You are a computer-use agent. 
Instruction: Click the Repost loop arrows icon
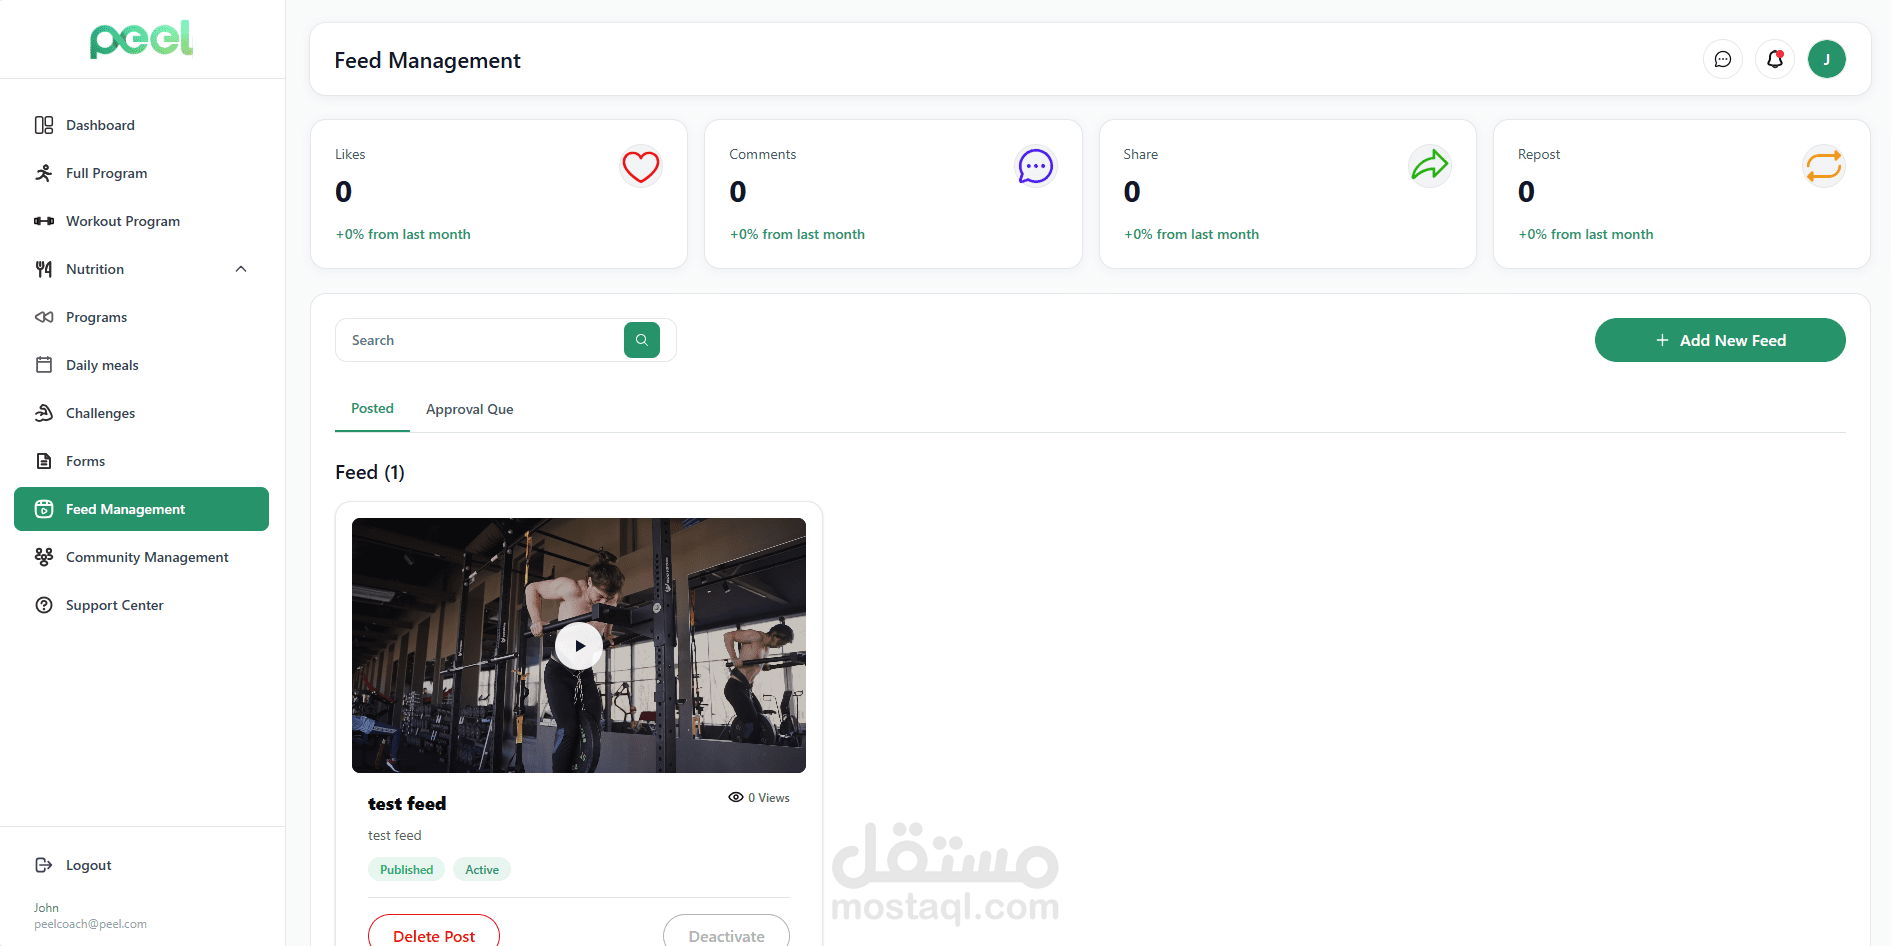click(x=1824, y=165)
